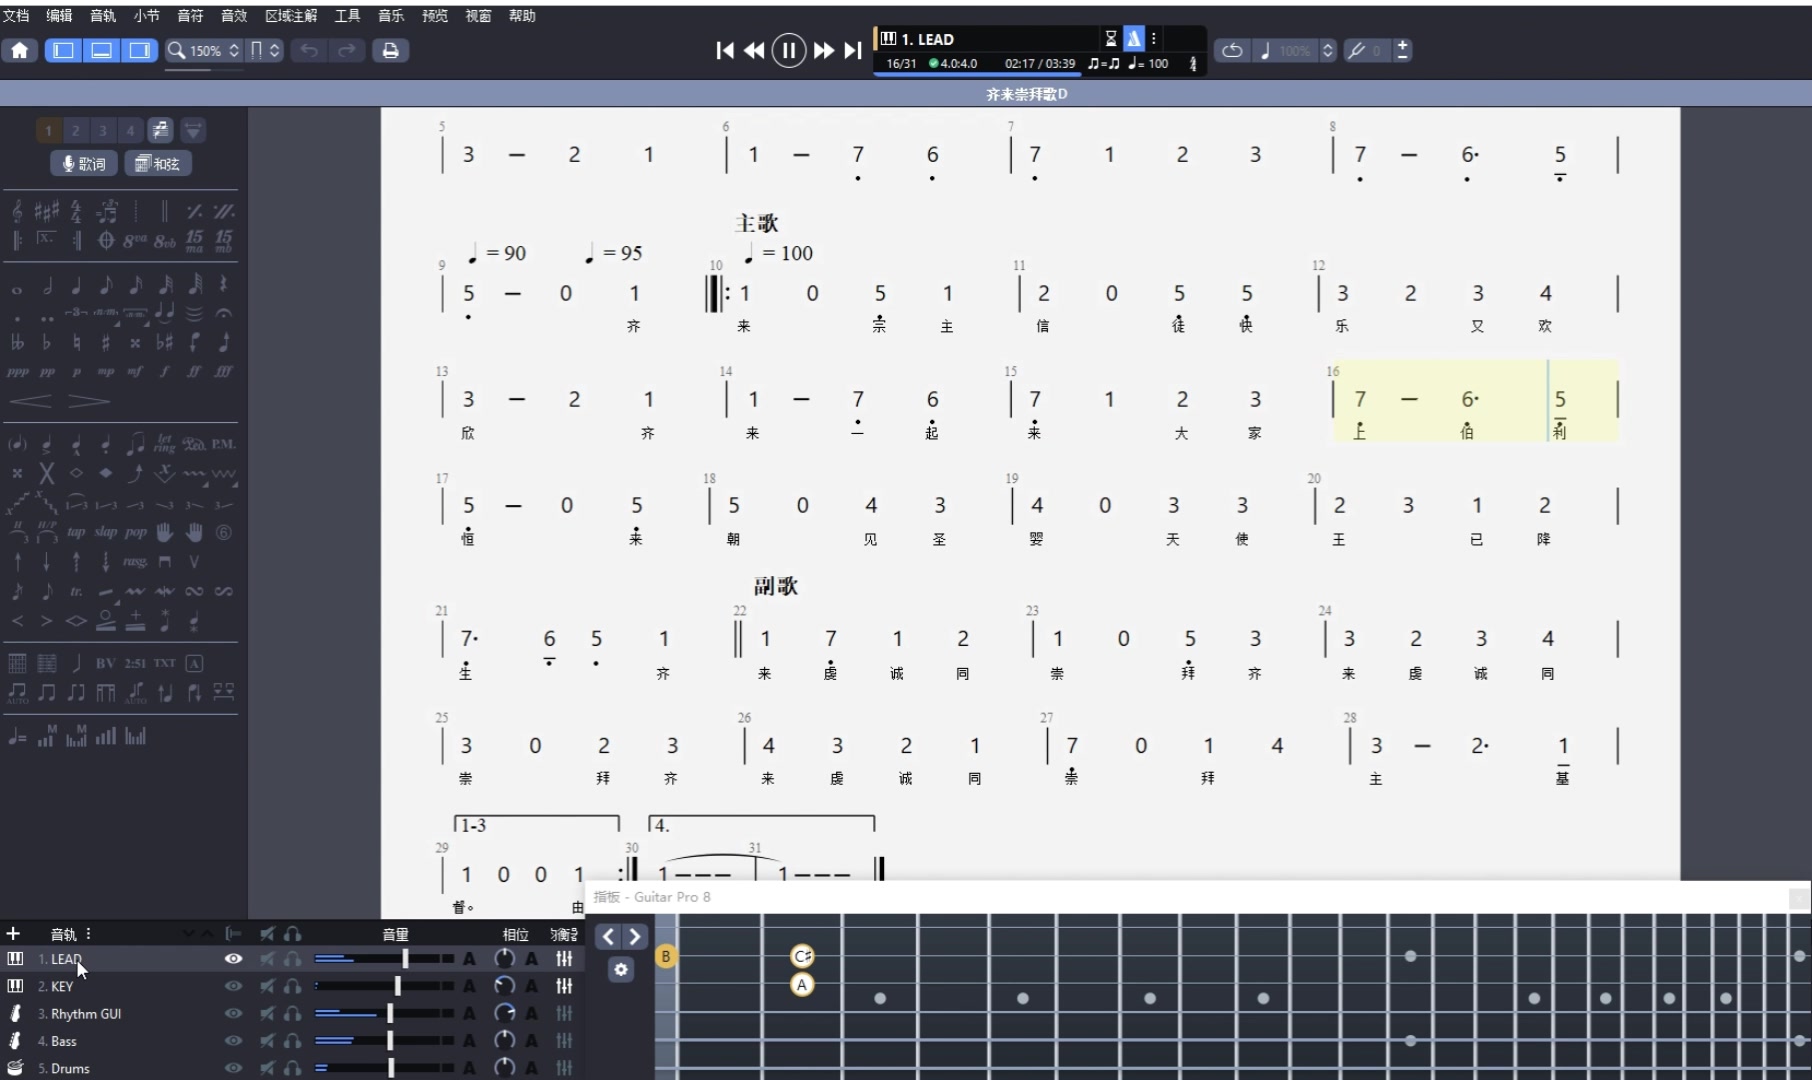Screen dimensions: 1812x1080
Task: Open the 小节 menu
Action: tap(146, 15)
